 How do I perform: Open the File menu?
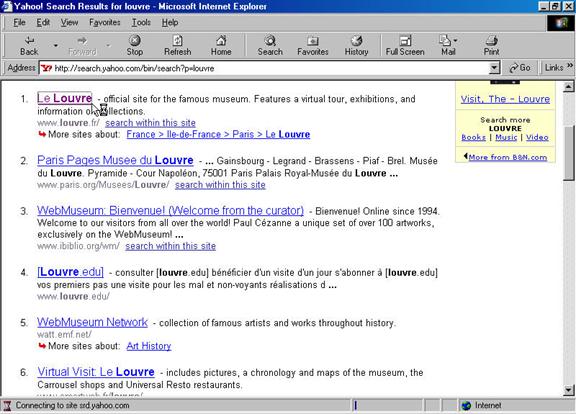19,22
